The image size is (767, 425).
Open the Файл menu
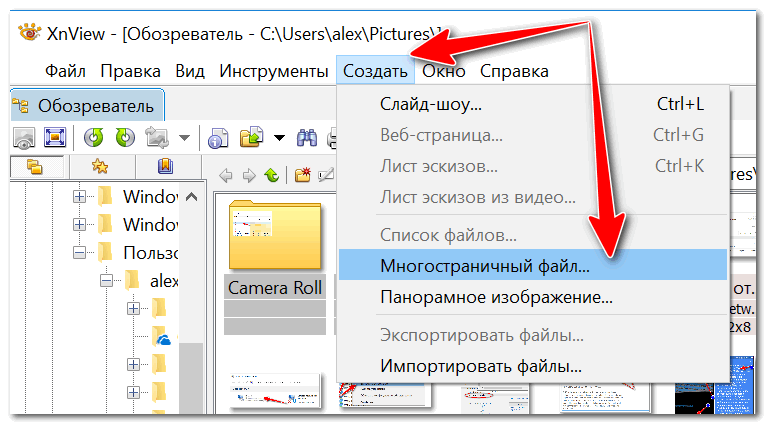click(x=65, y=71)
